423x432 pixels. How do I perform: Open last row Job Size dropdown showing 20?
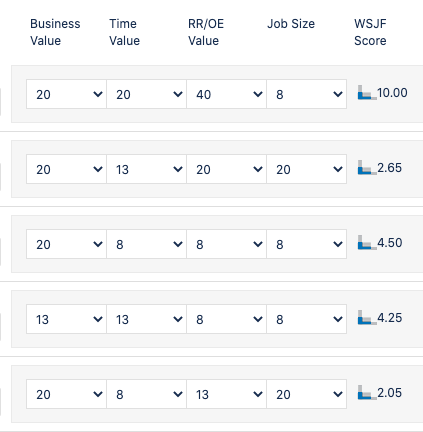coord(306,394)
